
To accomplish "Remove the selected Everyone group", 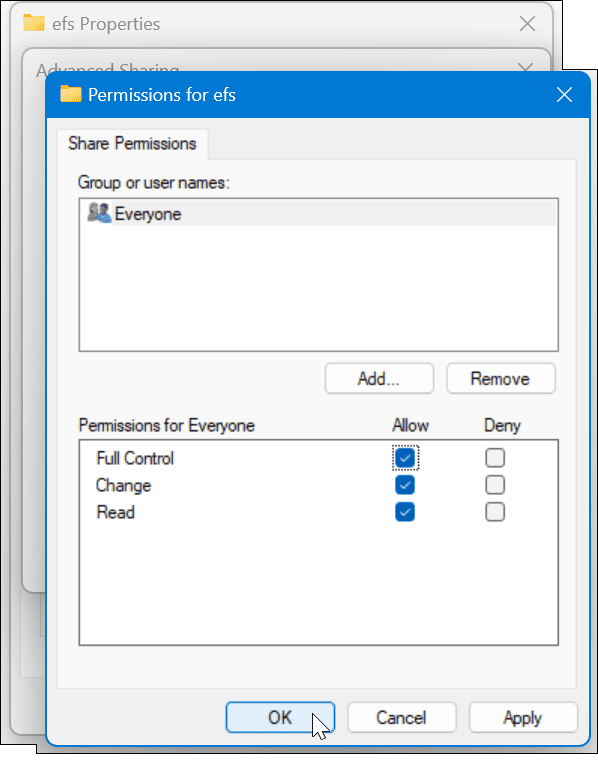I will tap(500, 379).
